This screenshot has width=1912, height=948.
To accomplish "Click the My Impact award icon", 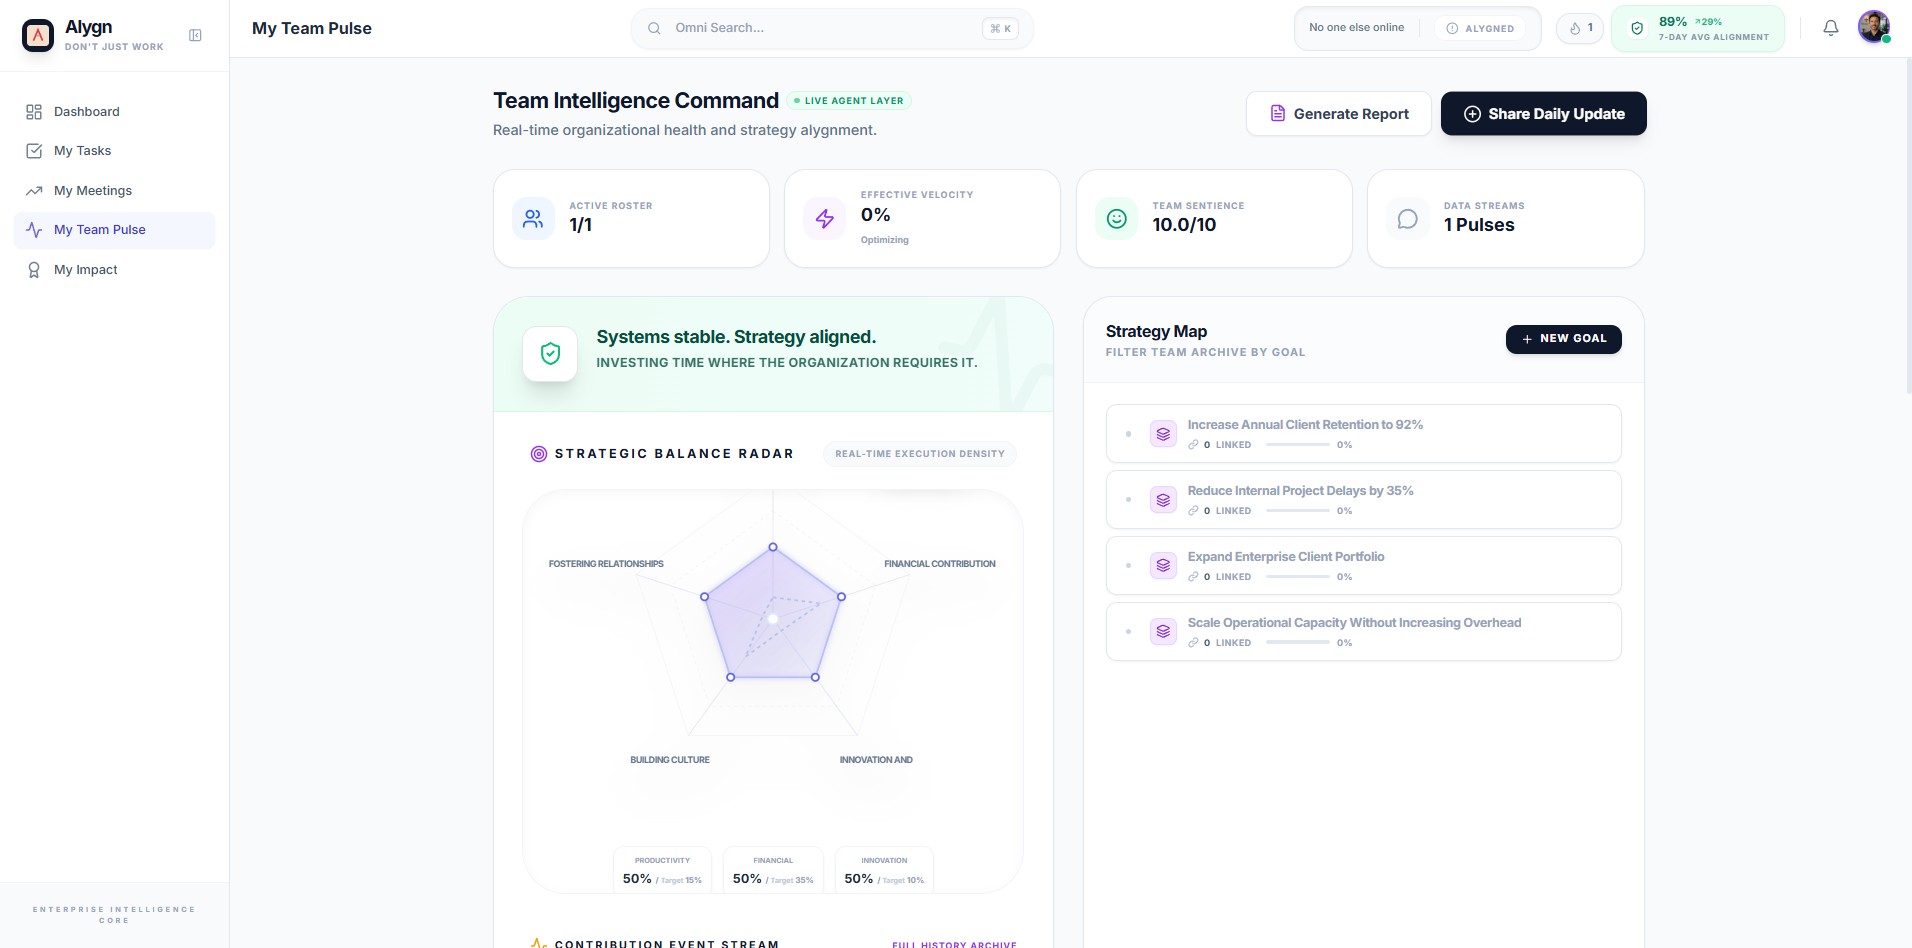I will click(x=34, y=270).
